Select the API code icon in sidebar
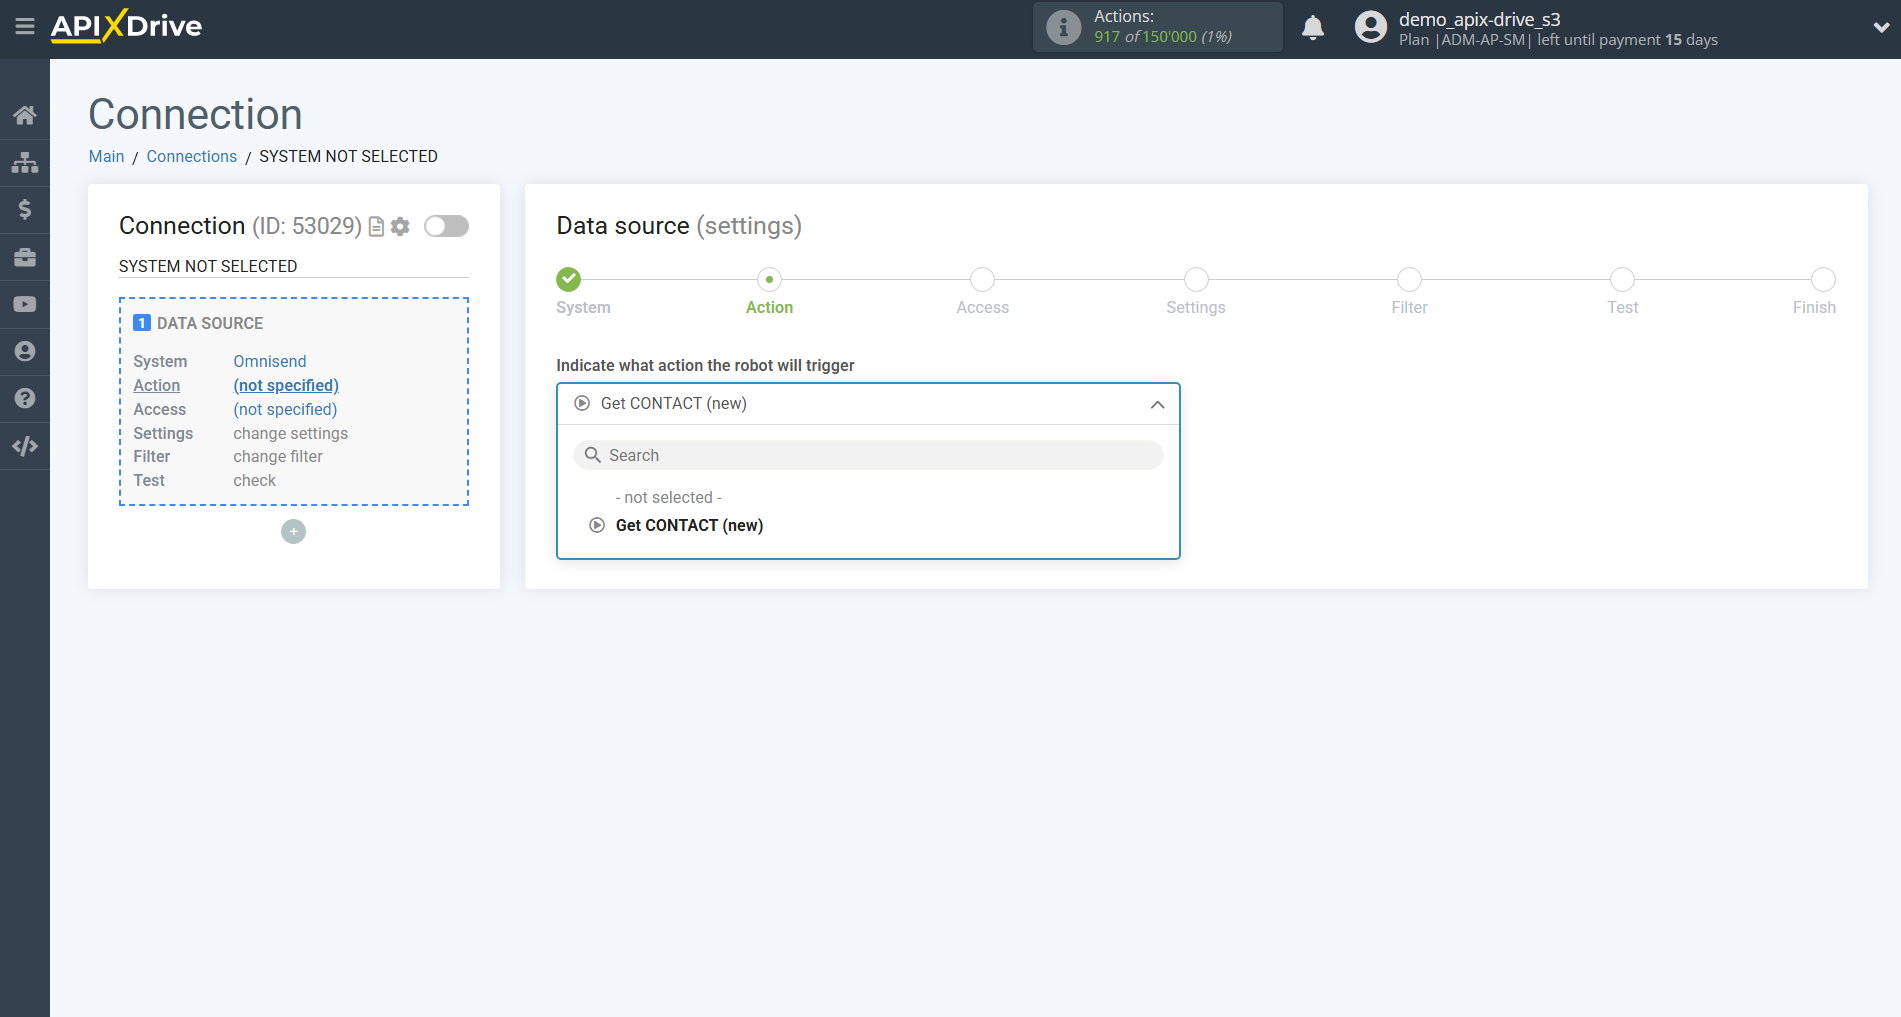1901x1017 pixels. pyautogui.click(x=25, y=445)
